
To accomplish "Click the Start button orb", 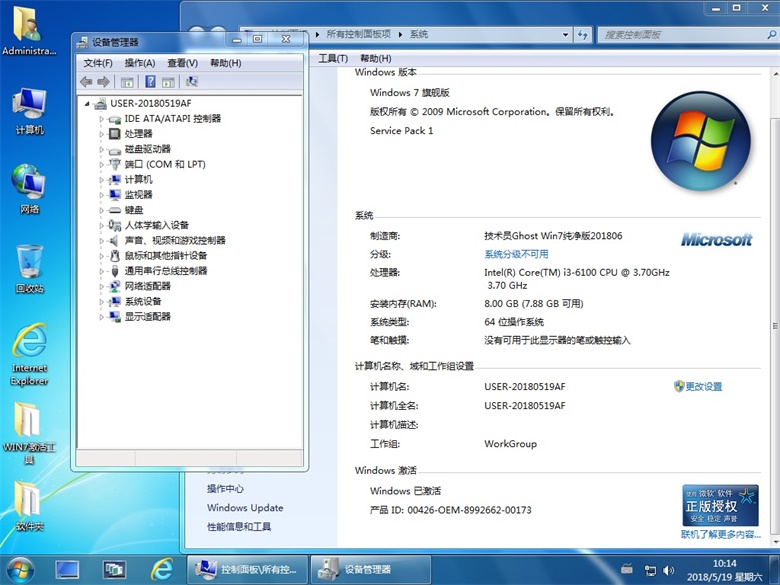I will click(x=19, y=569).
